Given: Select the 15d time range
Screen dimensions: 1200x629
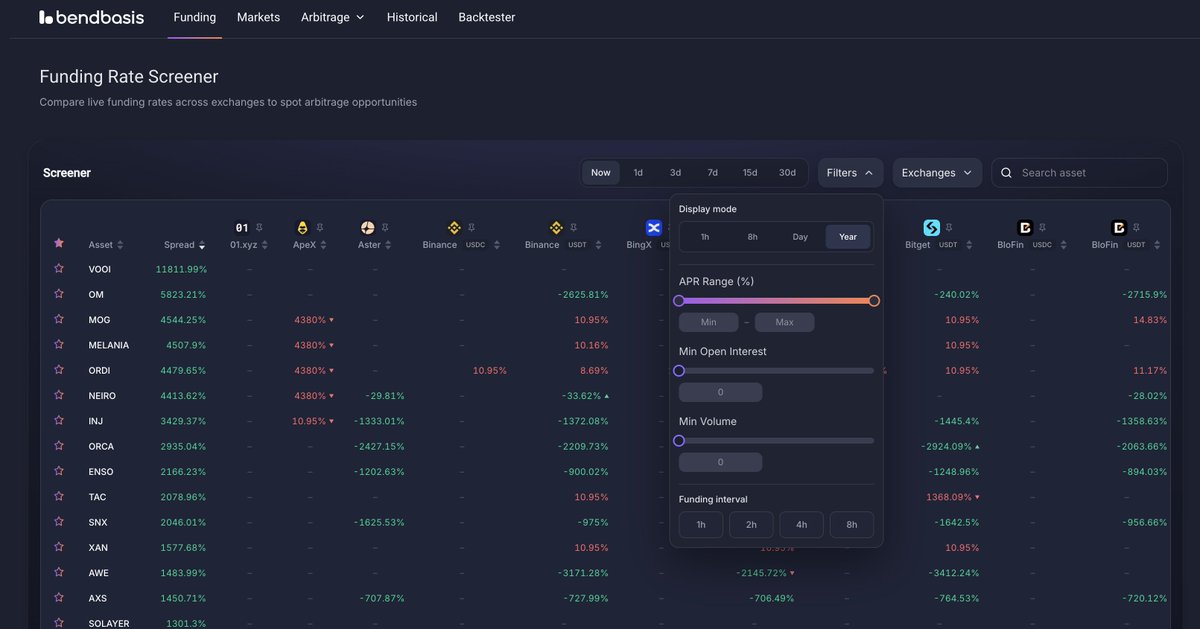Looking at the screenshot, I should pos(750,173).
